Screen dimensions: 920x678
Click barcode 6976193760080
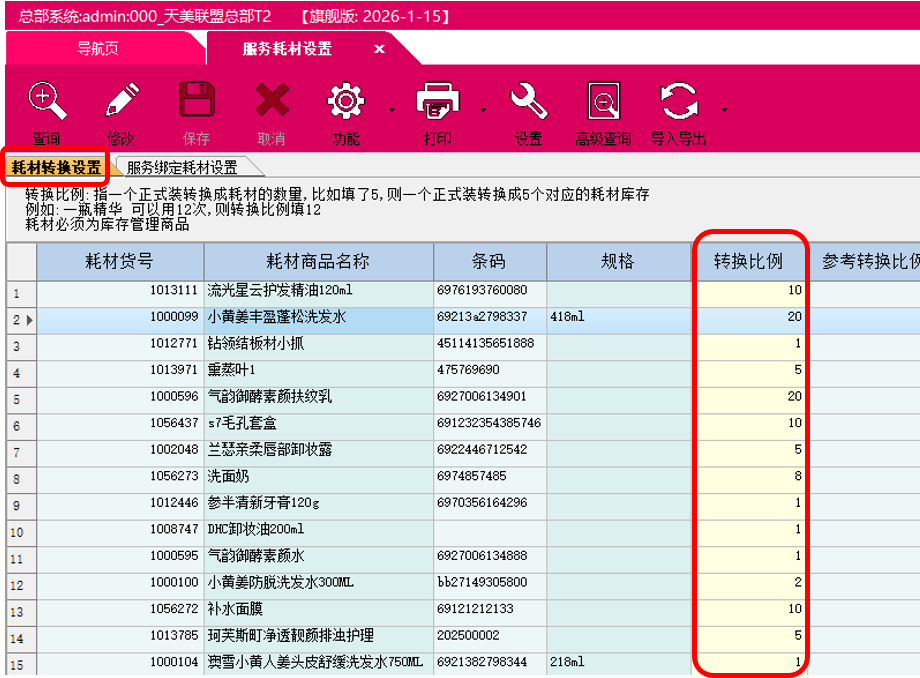[482, 290]
